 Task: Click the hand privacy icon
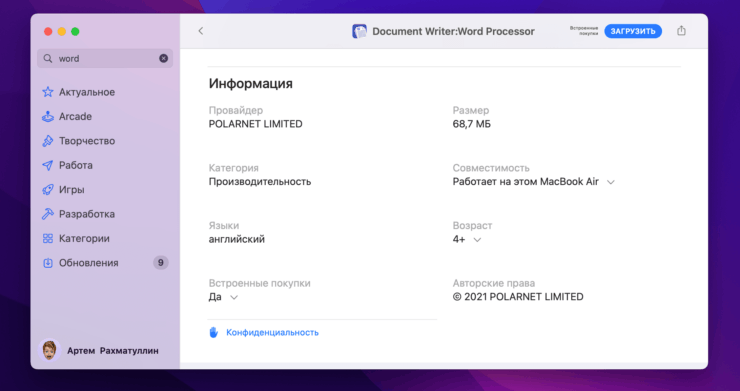pyautogui.click(x=214, y=332)
